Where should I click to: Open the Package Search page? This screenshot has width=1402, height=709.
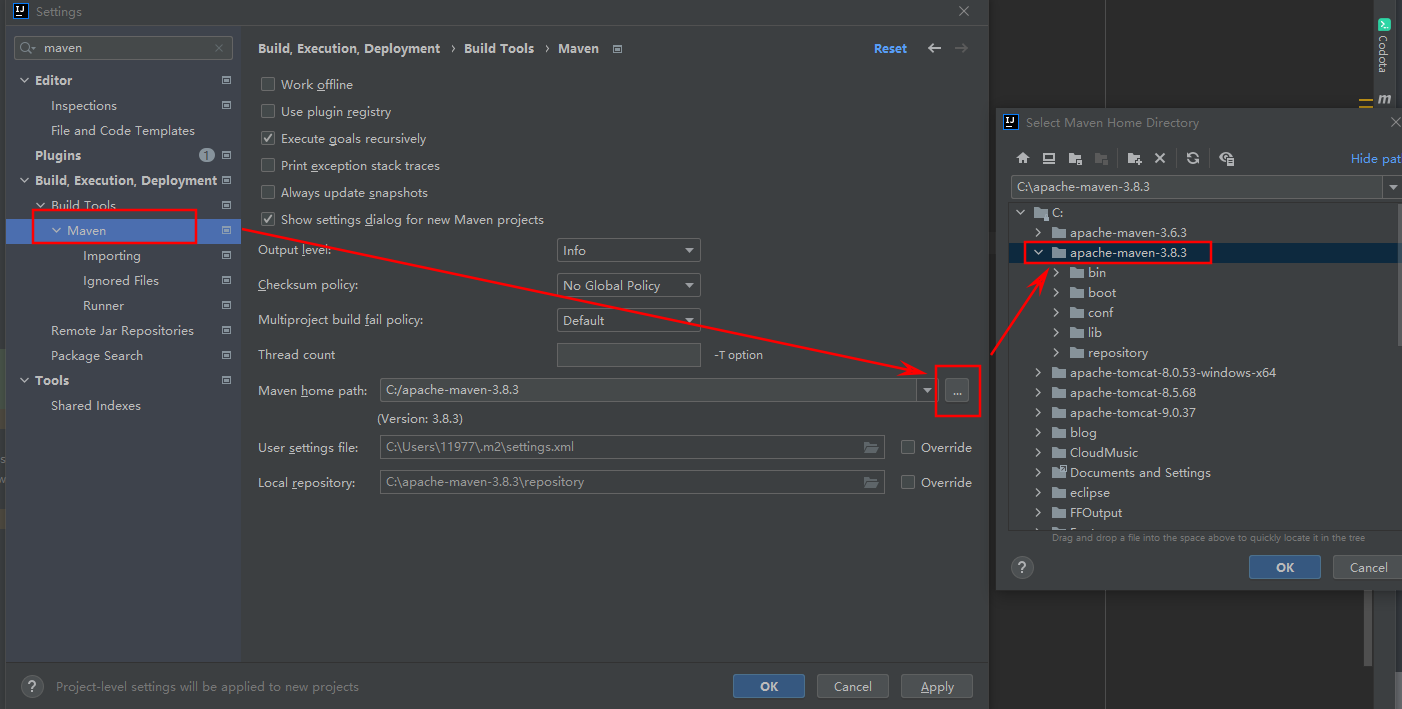point(97,355)
